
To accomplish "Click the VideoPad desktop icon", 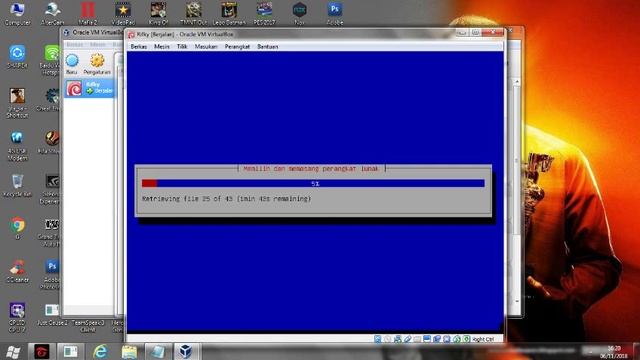I will pos(123,13).
